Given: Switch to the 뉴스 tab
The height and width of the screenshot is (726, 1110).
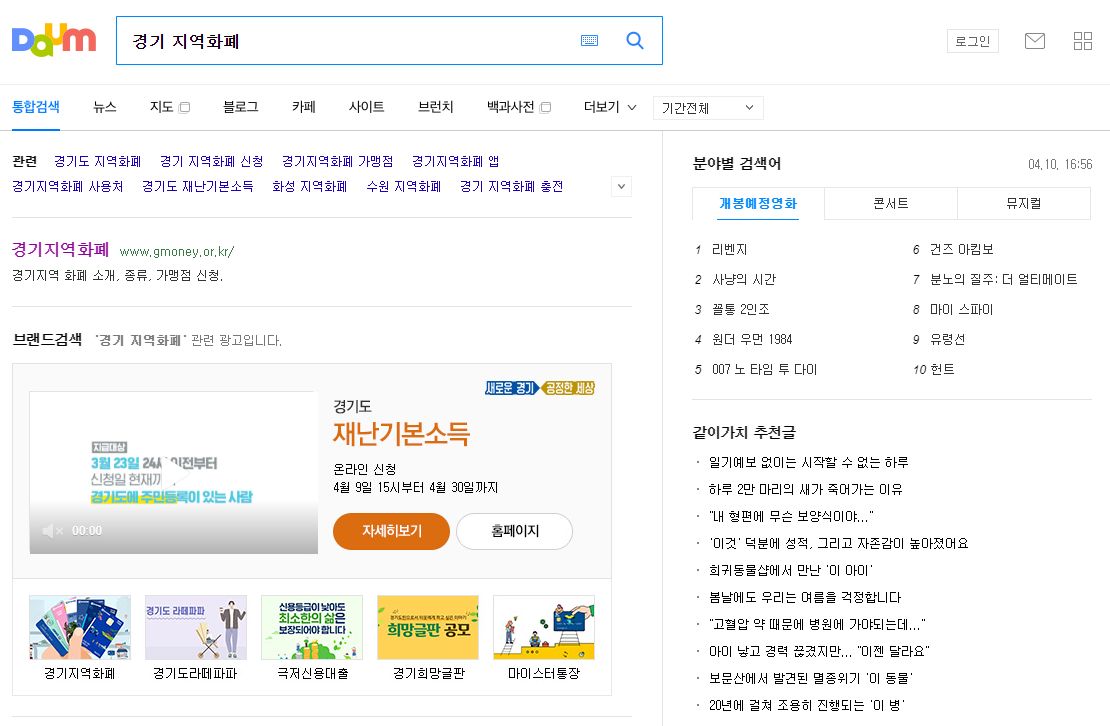Looking at the screenshot, I should pyautogui.click(x=105, y=107).
